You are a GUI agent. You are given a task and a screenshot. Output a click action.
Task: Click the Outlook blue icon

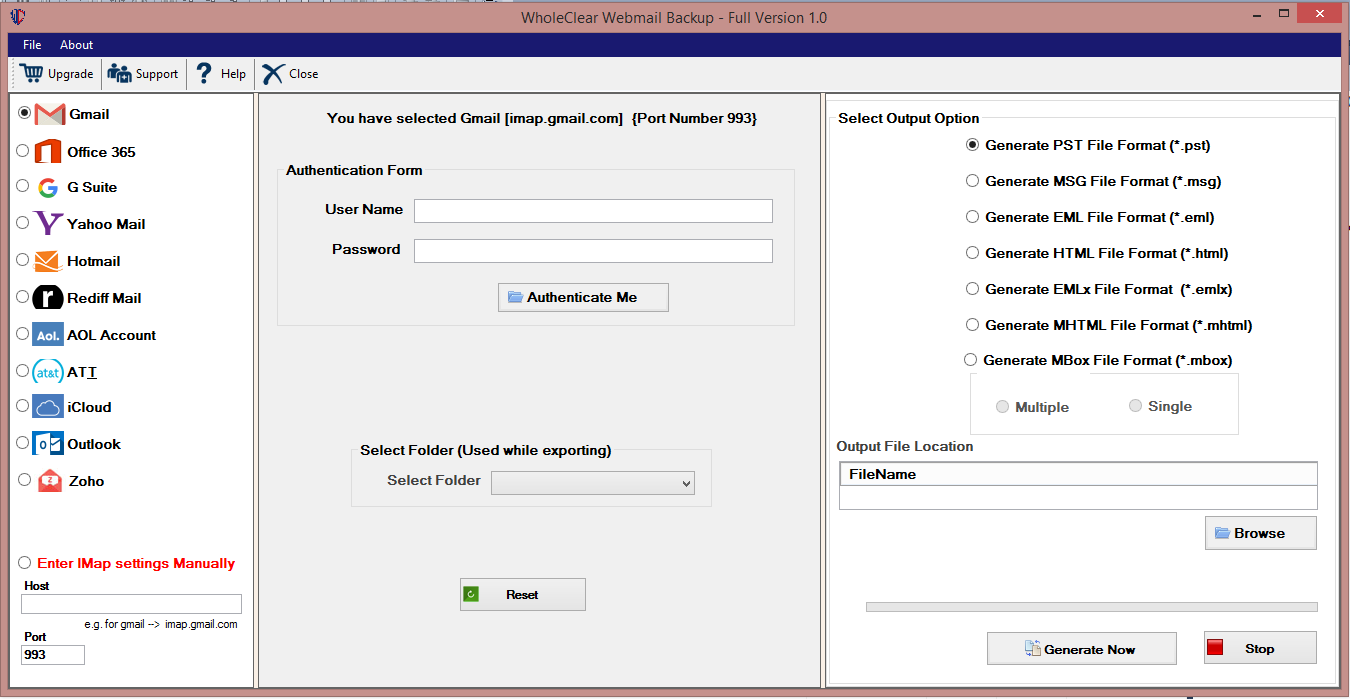pyautogui.click(x=48, y=444)
